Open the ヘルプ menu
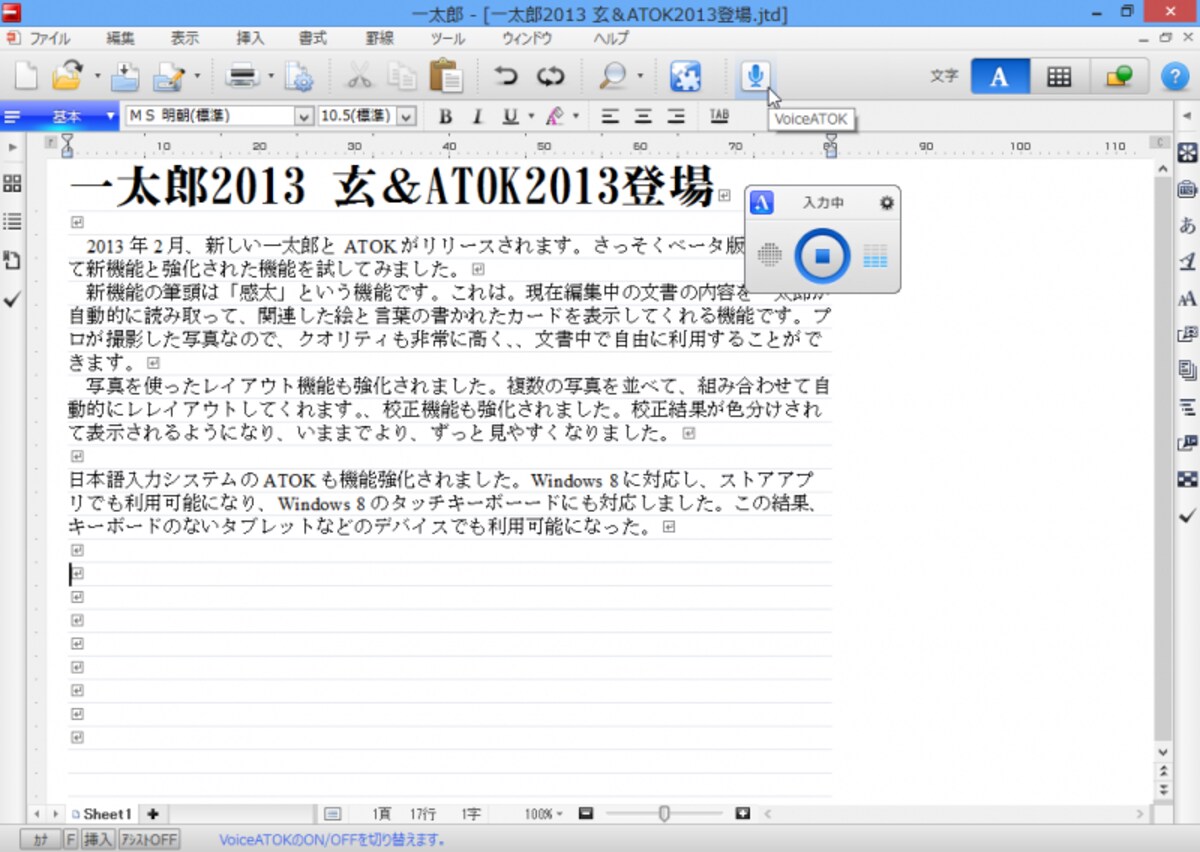1200x852 pixels. pyautogui.click(x=611, y=38)
